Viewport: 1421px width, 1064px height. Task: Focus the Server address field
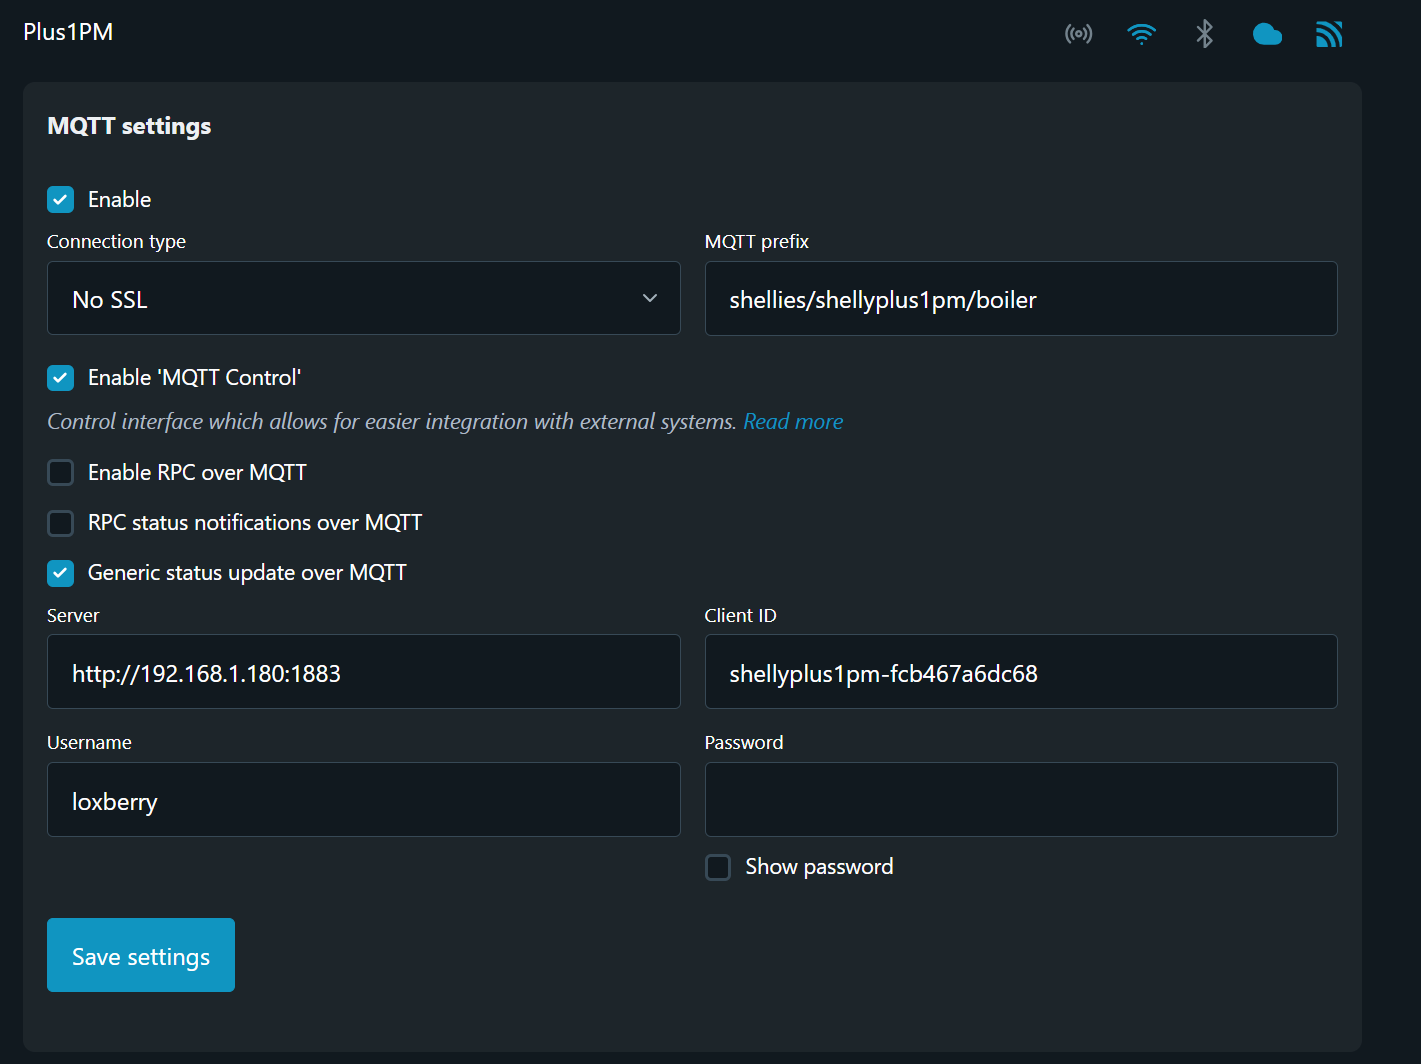(363, 672)
